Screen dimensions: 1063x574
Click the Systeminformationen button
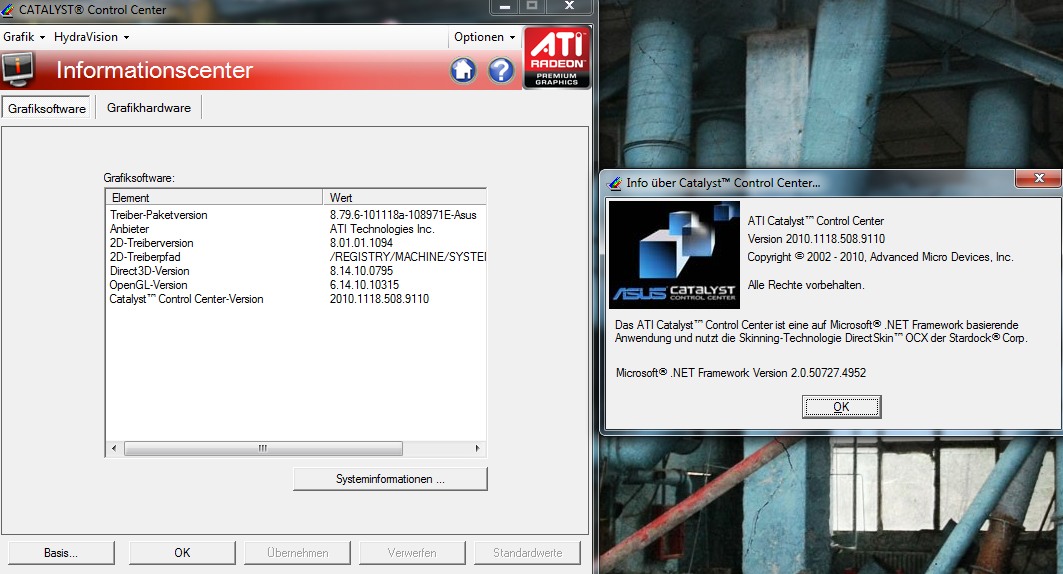[x=390, y=478]
